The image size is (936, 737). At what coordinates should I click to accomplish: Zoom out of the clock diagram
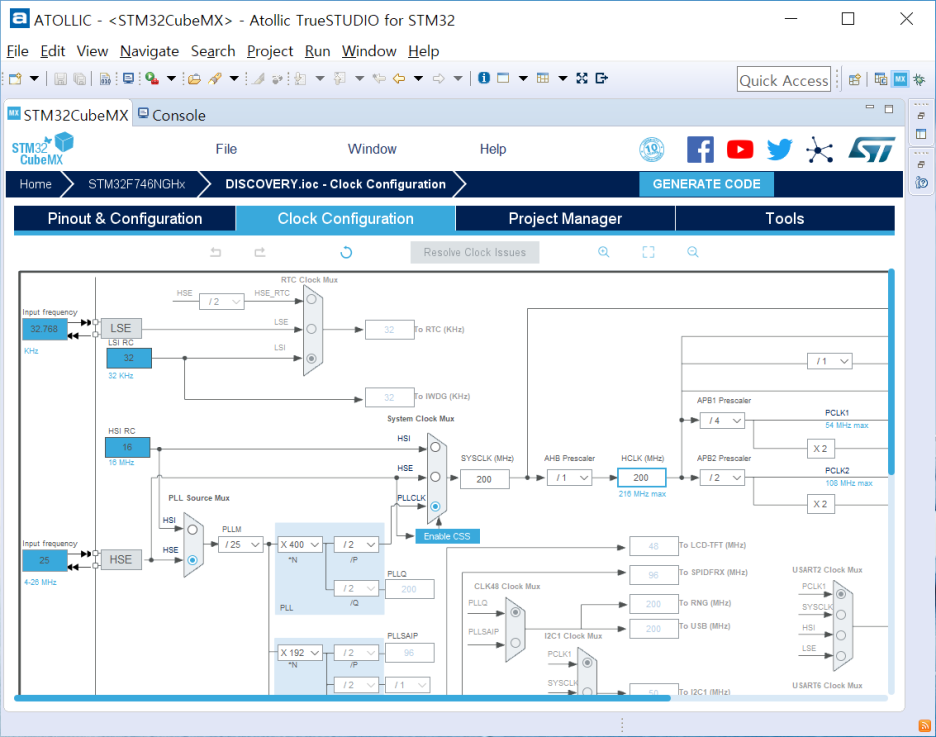point(692,252)
